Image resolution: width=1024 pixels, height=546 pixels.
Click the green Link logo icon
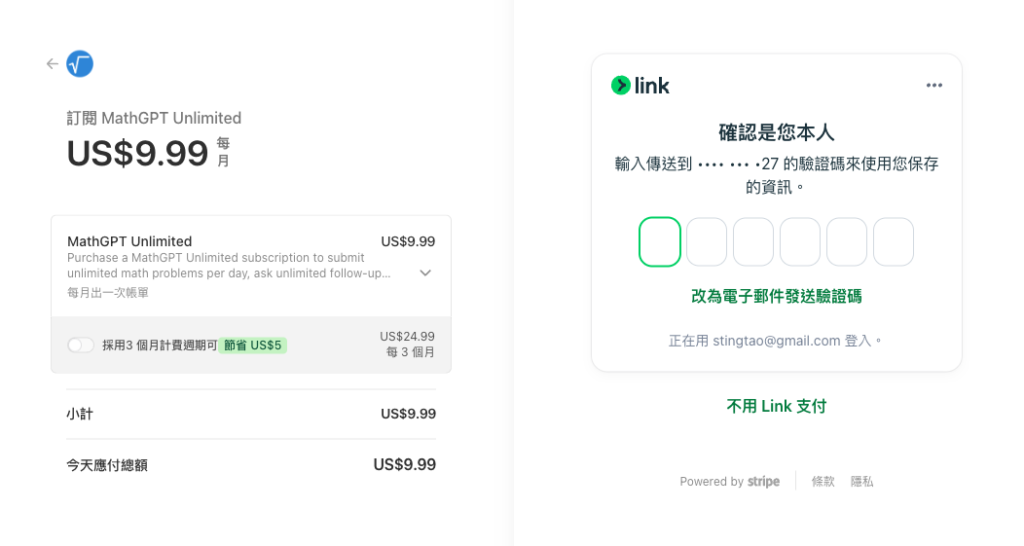pos(620,85)
